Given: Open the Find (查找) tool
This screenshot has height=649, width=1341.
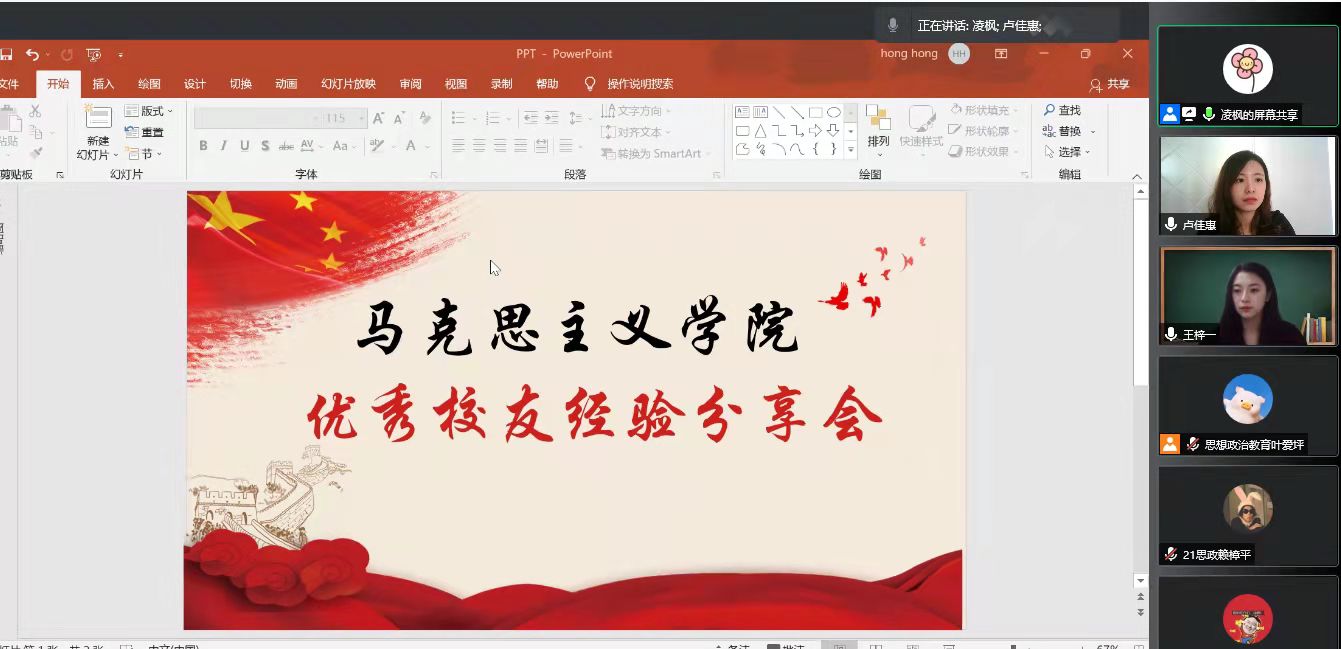Looking at the screenshot, I should tap(1062, 108).
